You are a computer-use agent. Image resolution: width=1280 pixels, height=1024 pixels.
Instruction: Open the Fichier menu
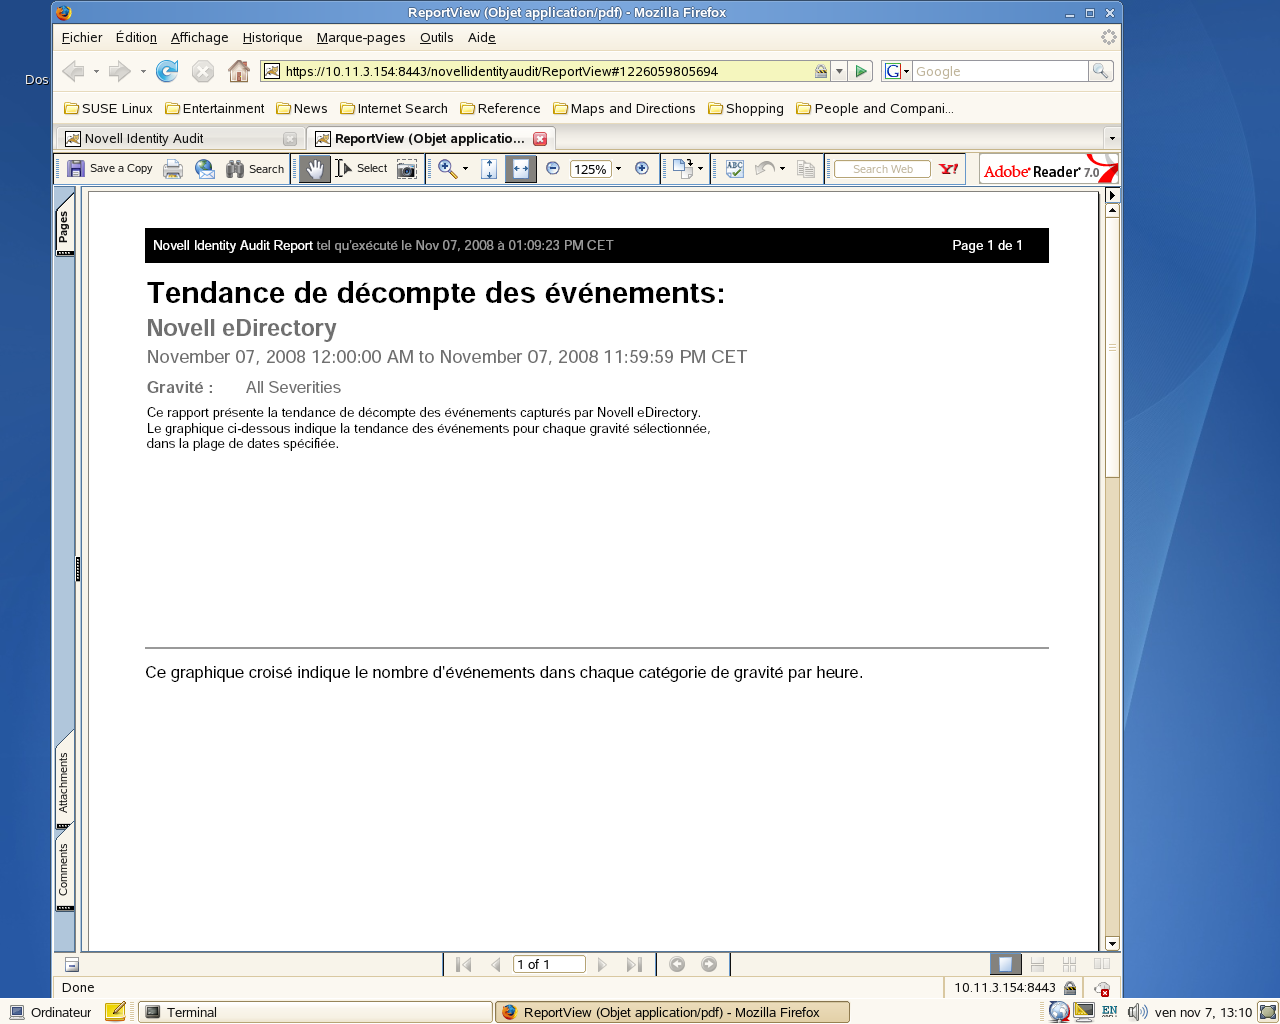pos(82,38)
